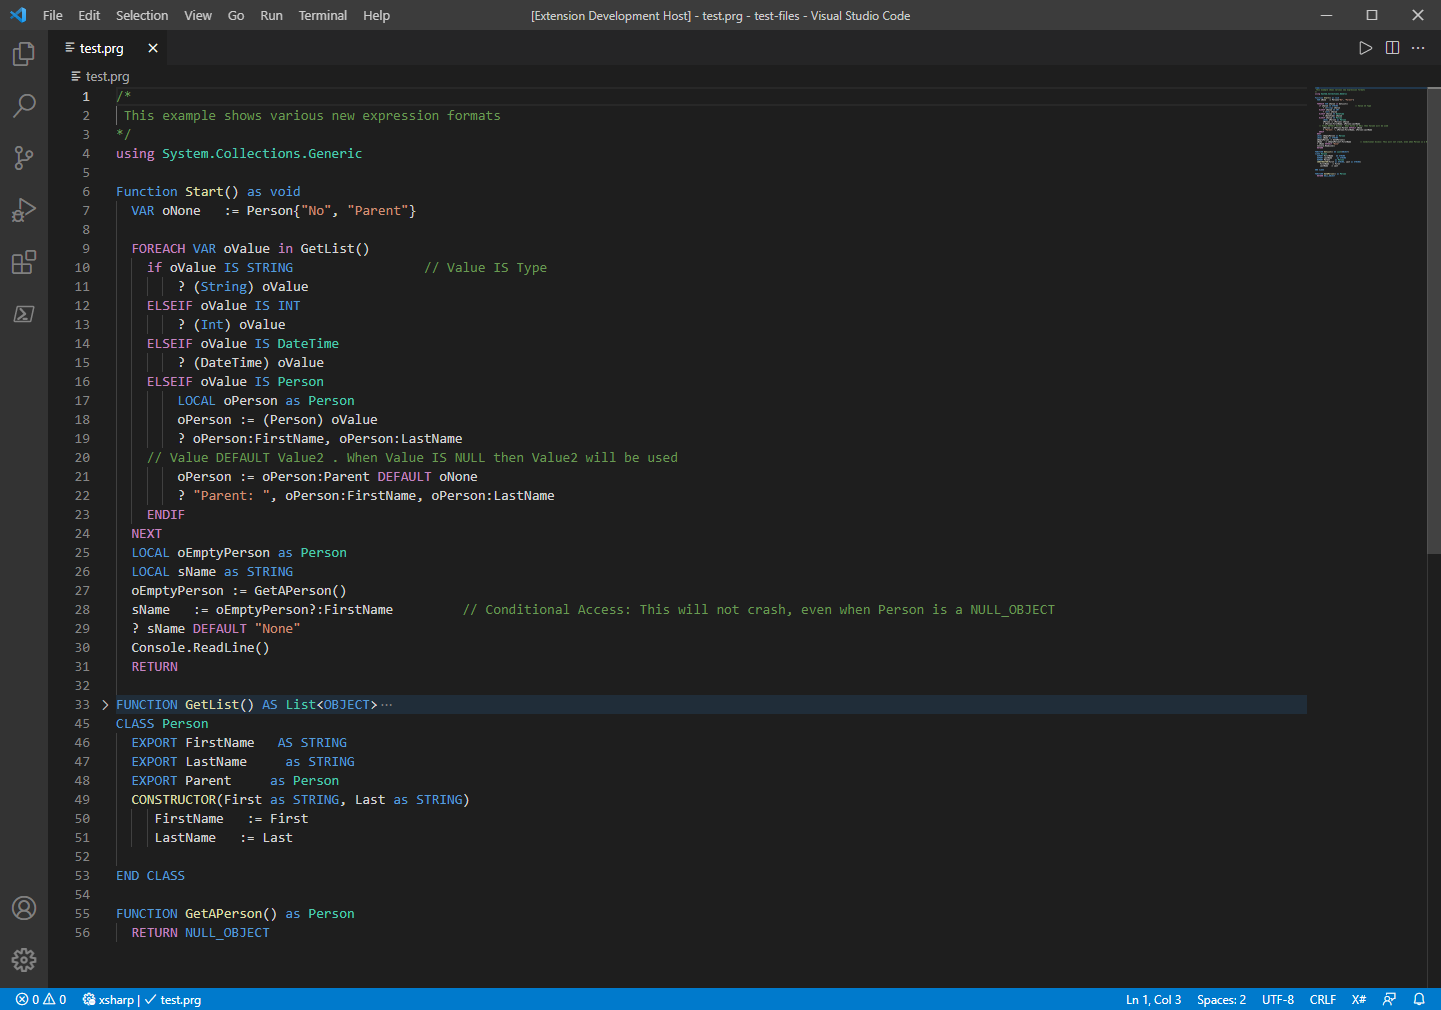The height and width of the screenshot is (1010, 1441).
Task: Click the Run file play icon
Action: [x=1365, y=48]
